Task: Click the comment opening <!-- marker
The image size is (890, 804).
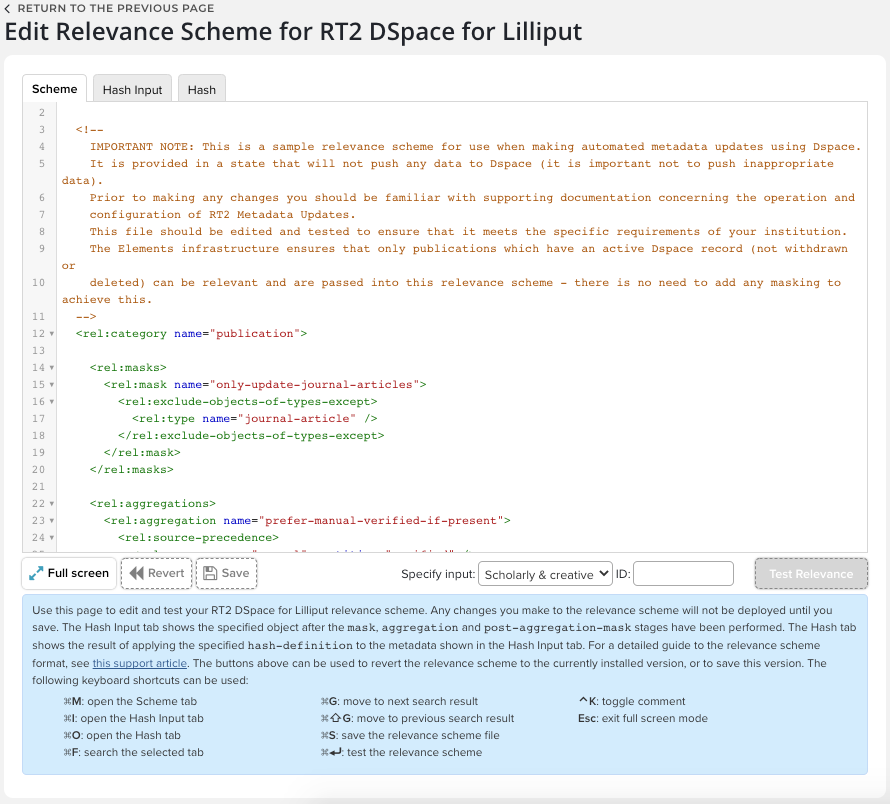Action: point(90,129)
